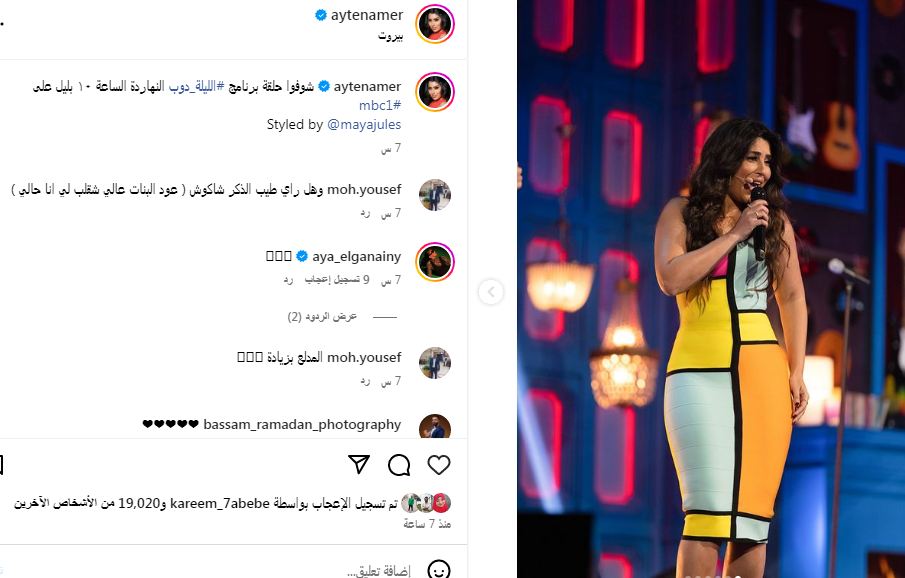
Task: Open aytenamer profile picture in post header
Action: coord(435,24)
